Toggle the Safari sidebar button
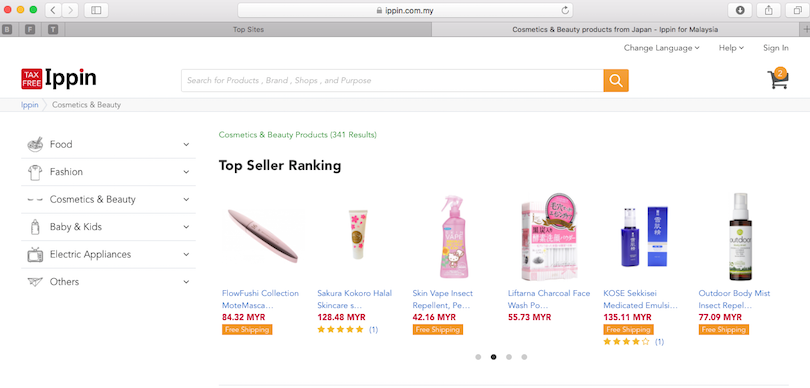 pyautogui.click(x=96, y=10)
